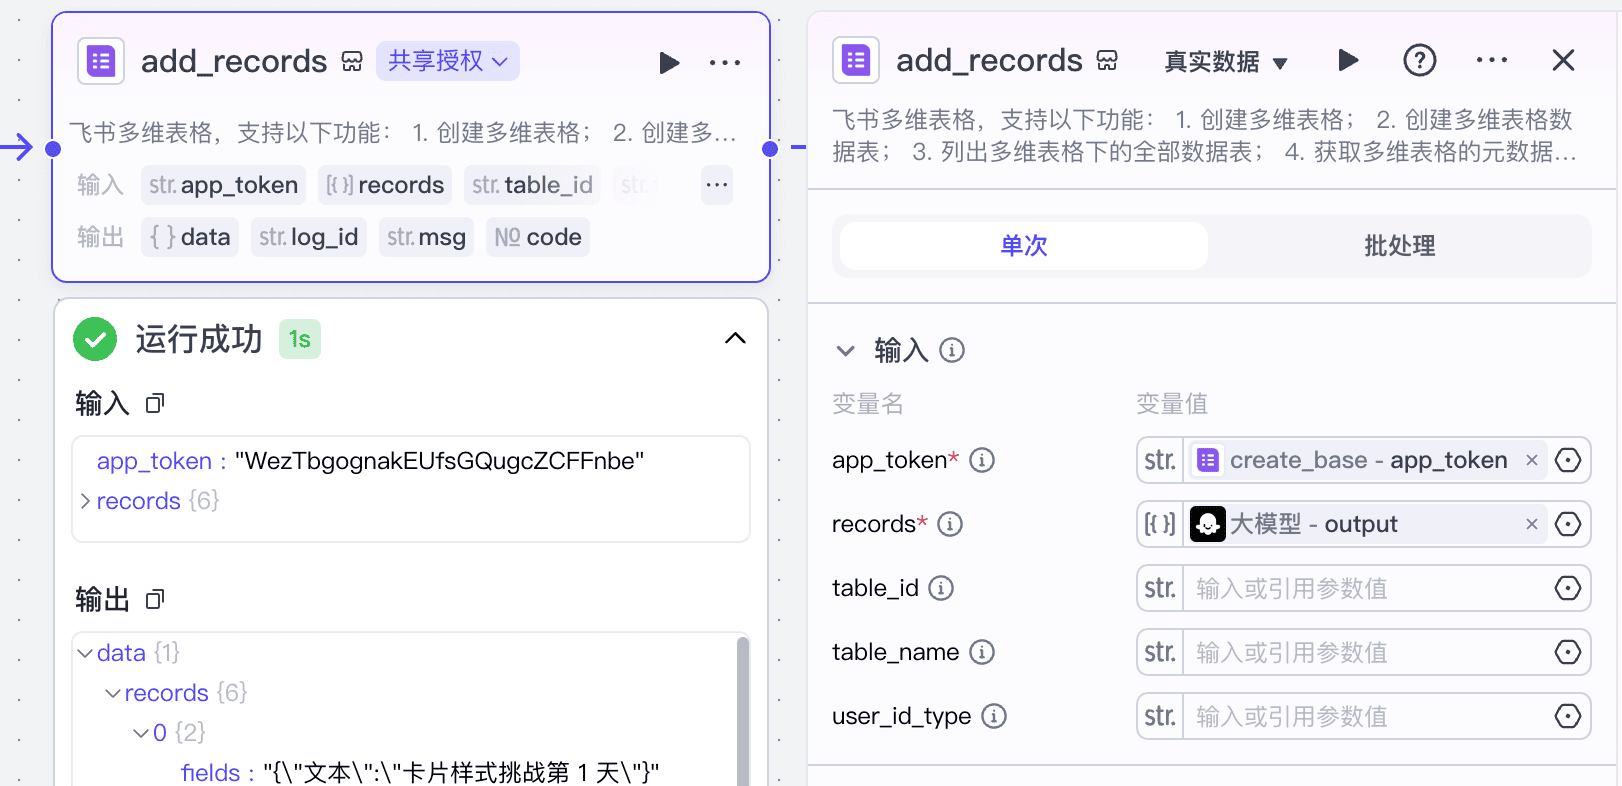This screenshot has width=1622, height=786.
Task: Remove create_base - app_token reference
Action: 1531,460
